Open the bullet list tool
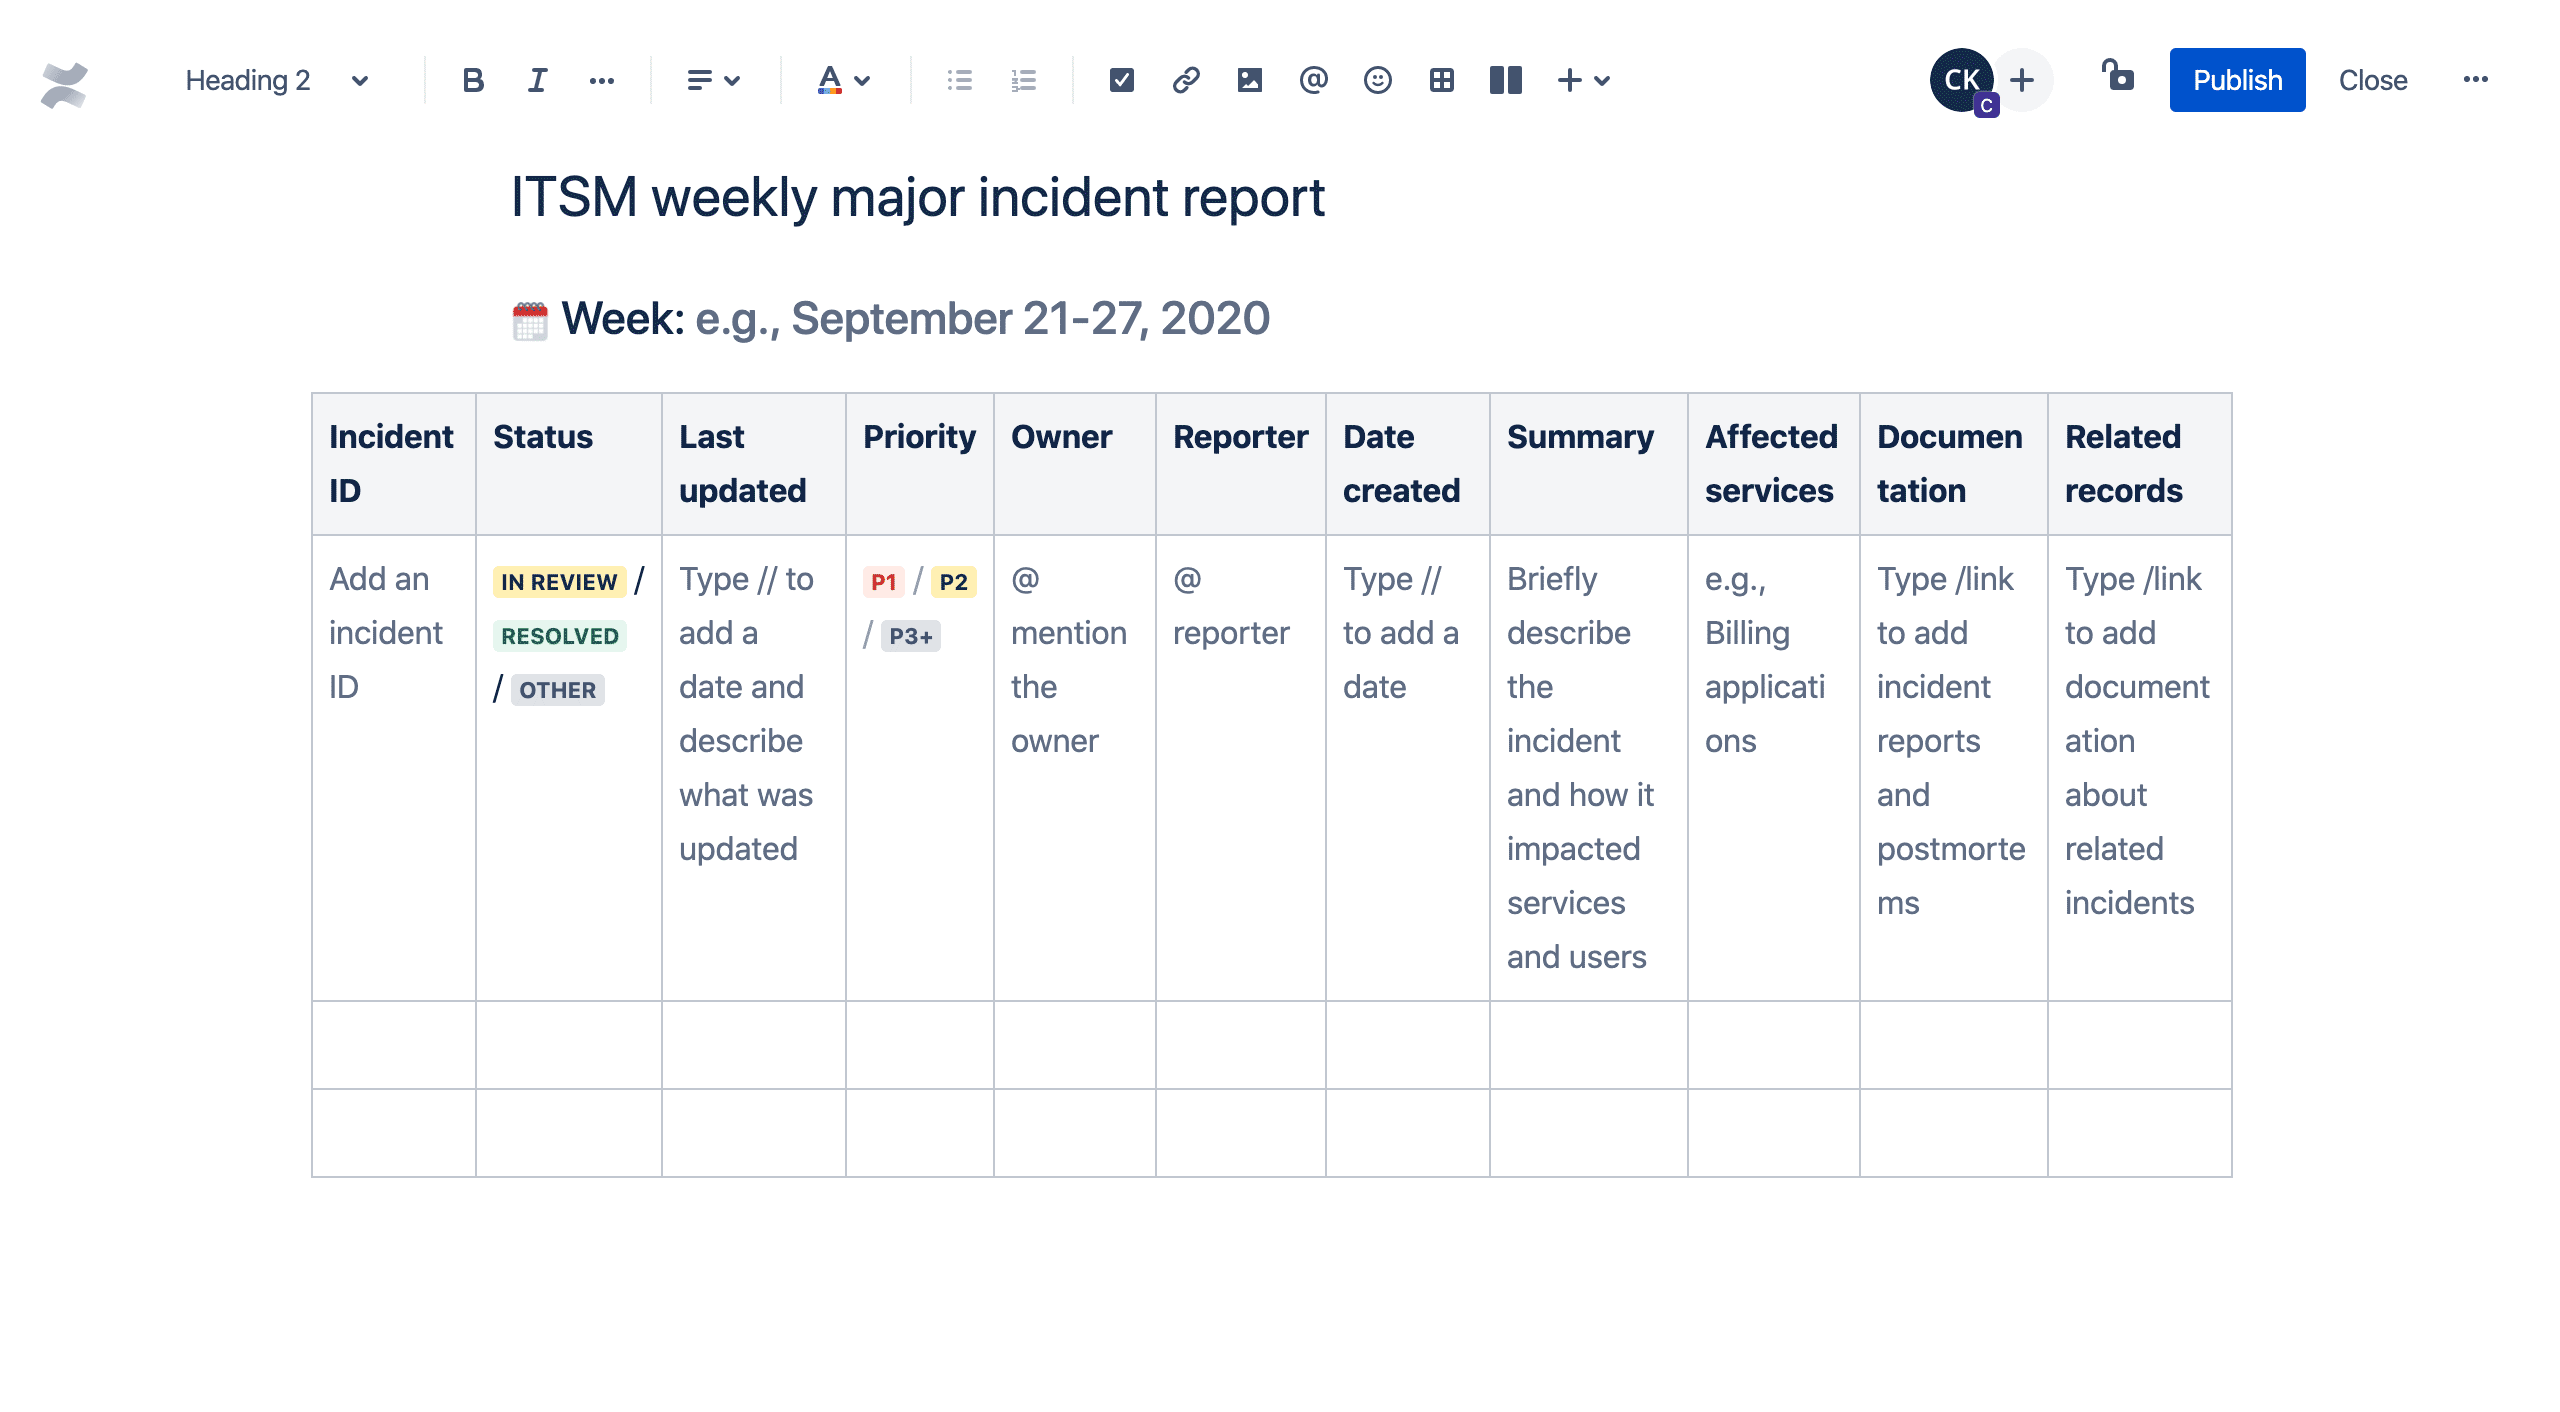2560x1412 pixels. (x=959, y=78)
